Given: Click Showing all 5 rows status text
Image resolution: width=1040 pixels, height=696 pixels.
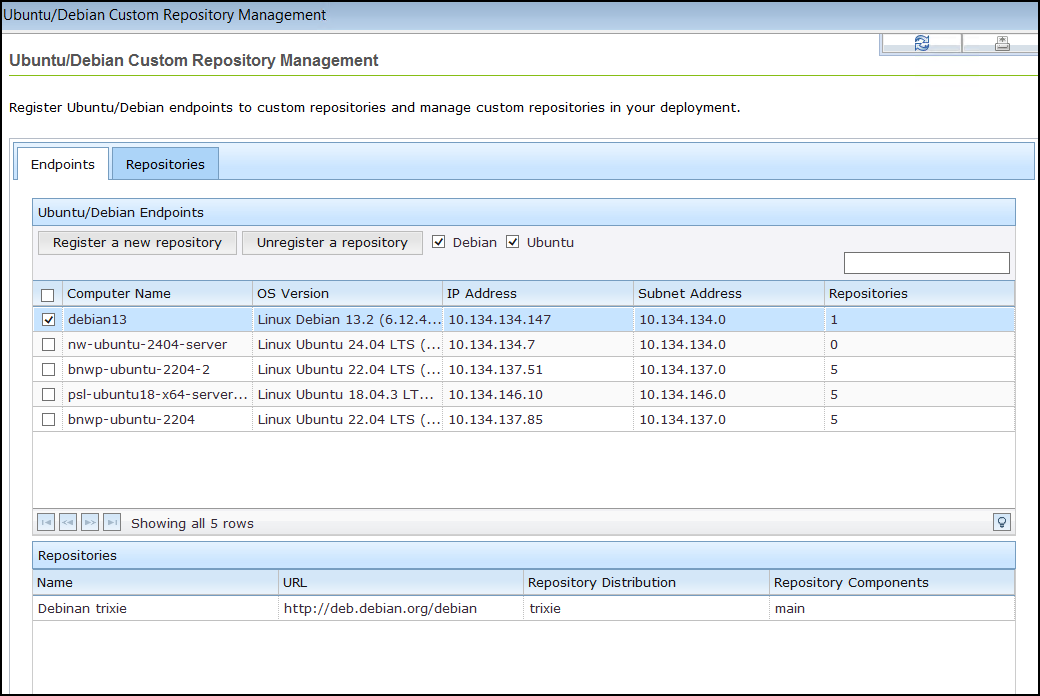Looking at the screenshot, I should 192,523.
